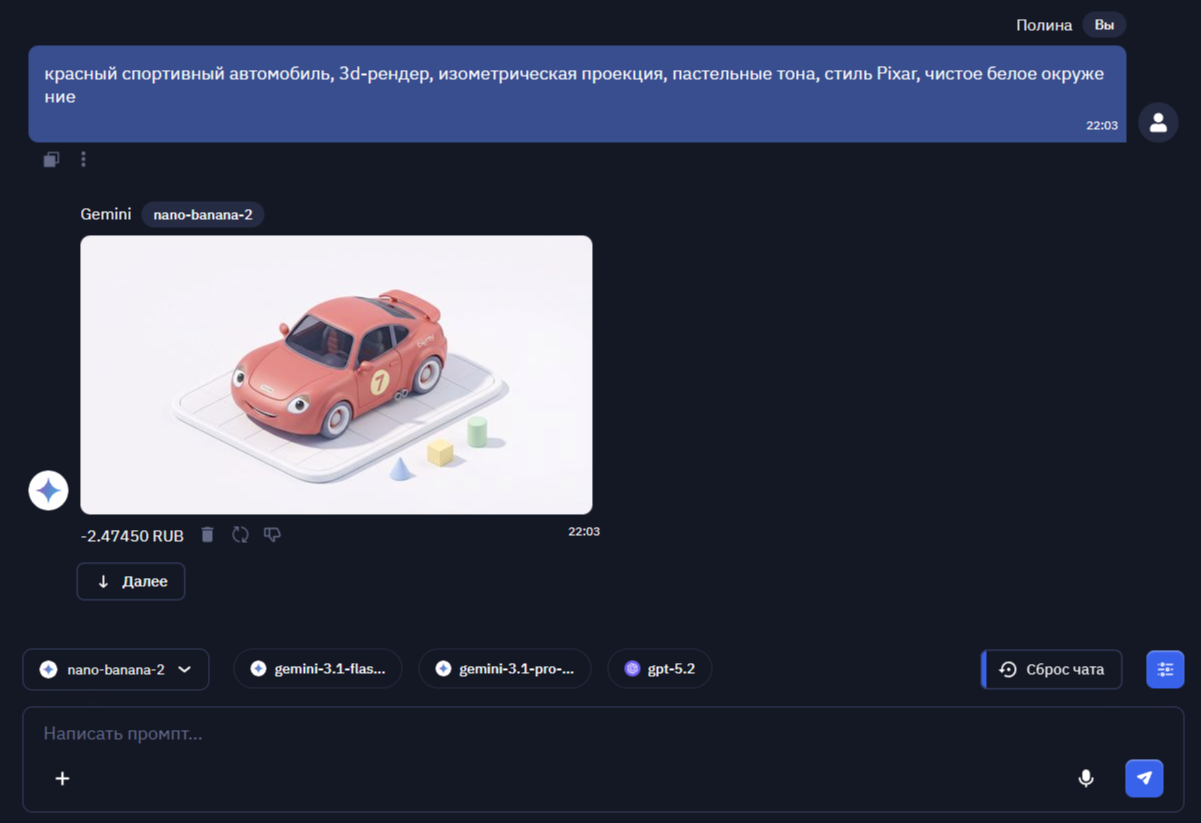The height and width of the screenshot is (823, 1201).
Task: Click the copy icon below user message
Action: coord(51,159)
